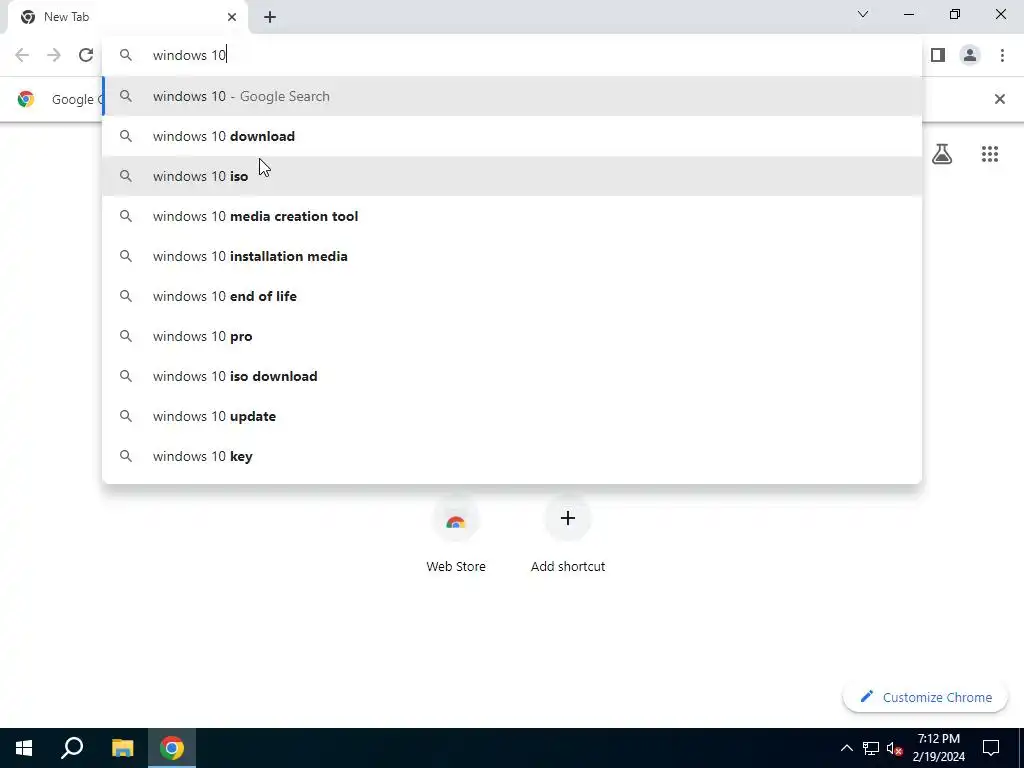Open the taskbar clock and date
The image size is (1024, 768).
click(x=938, y=748)
